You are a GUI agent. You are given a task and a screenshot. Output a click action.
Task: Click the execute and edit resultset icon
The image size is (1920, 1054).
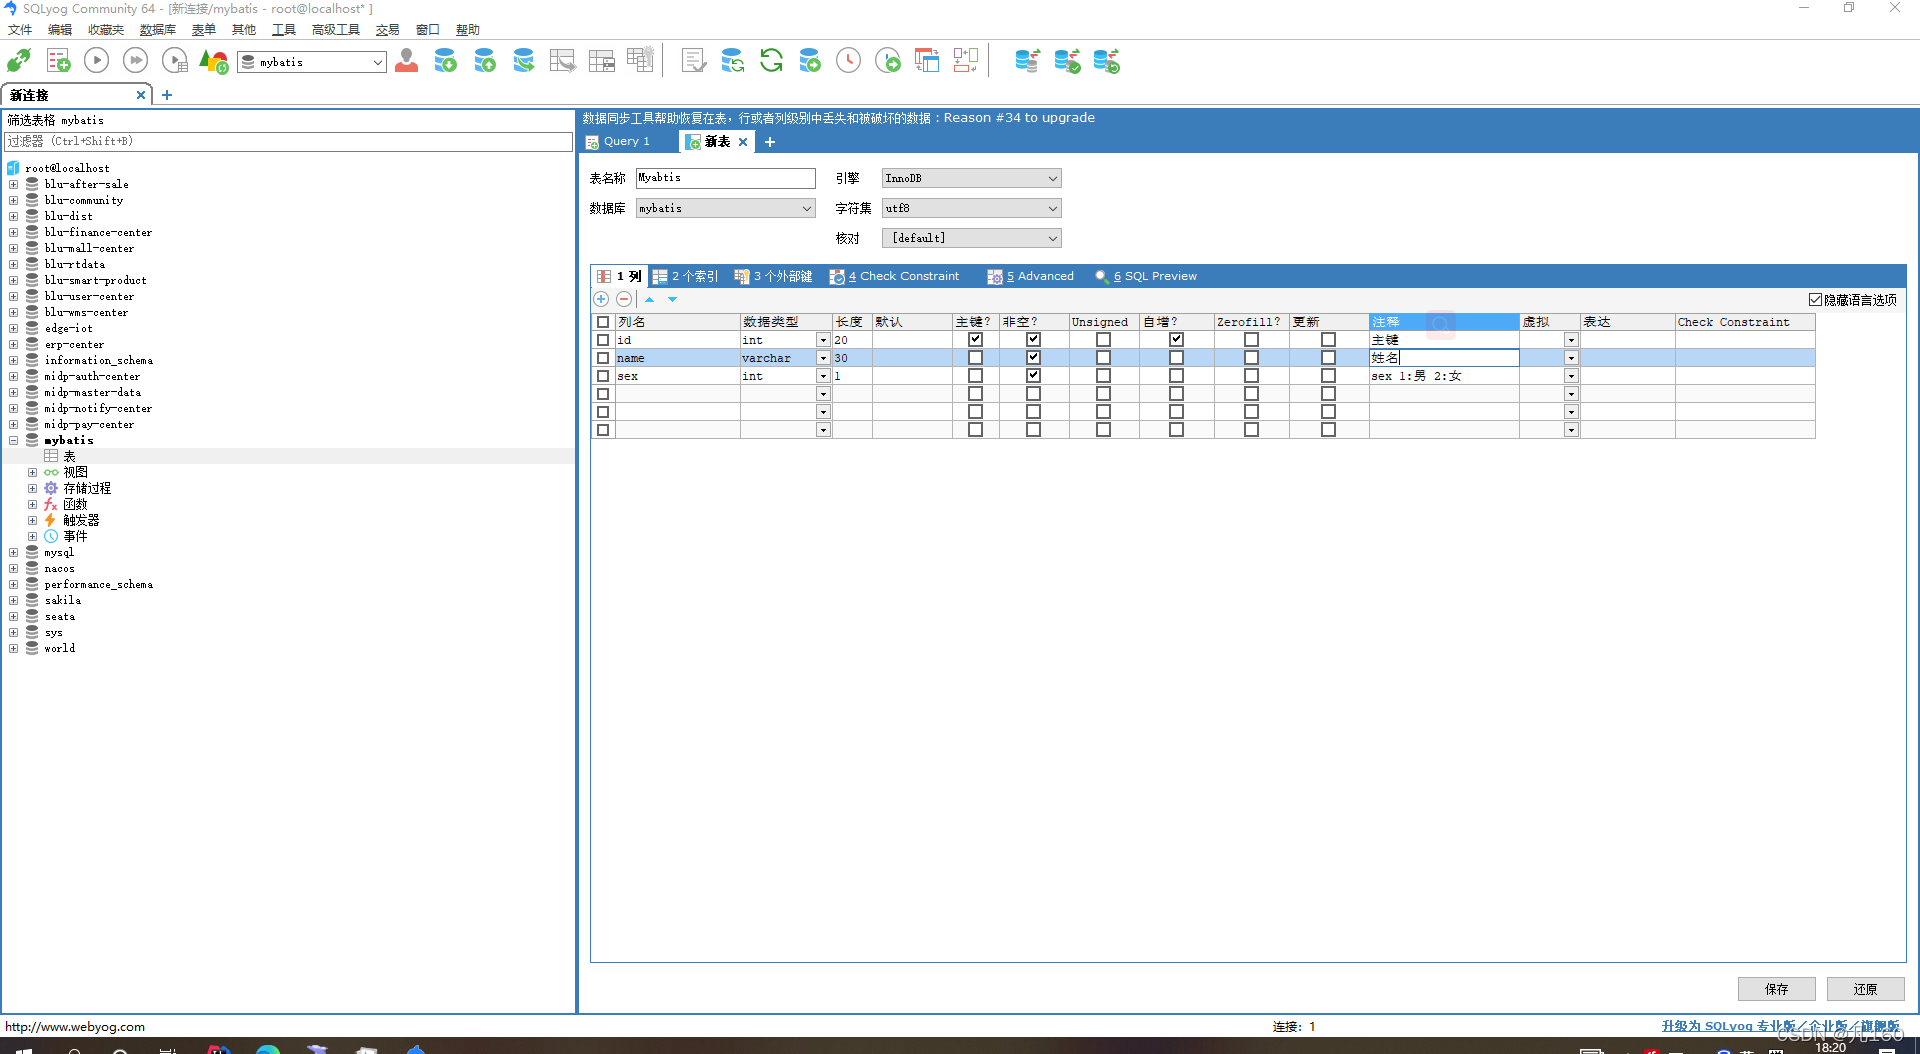[175, 61]
